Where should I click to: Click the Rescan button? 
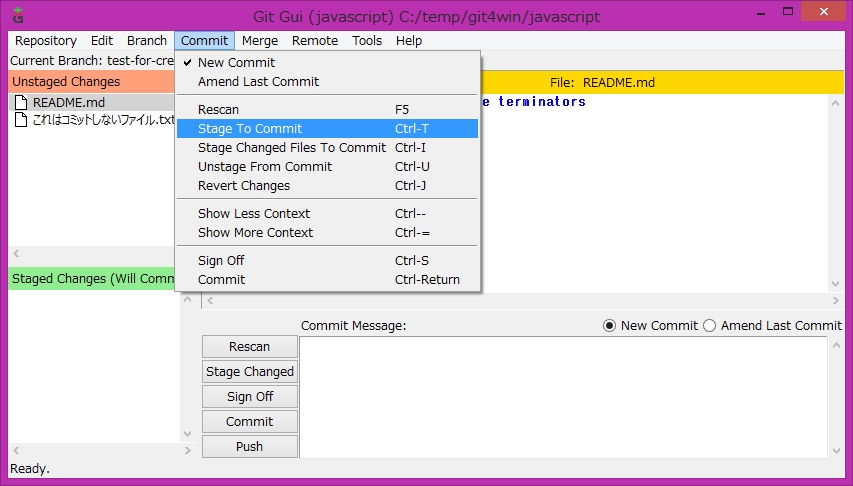click(250, 347)
